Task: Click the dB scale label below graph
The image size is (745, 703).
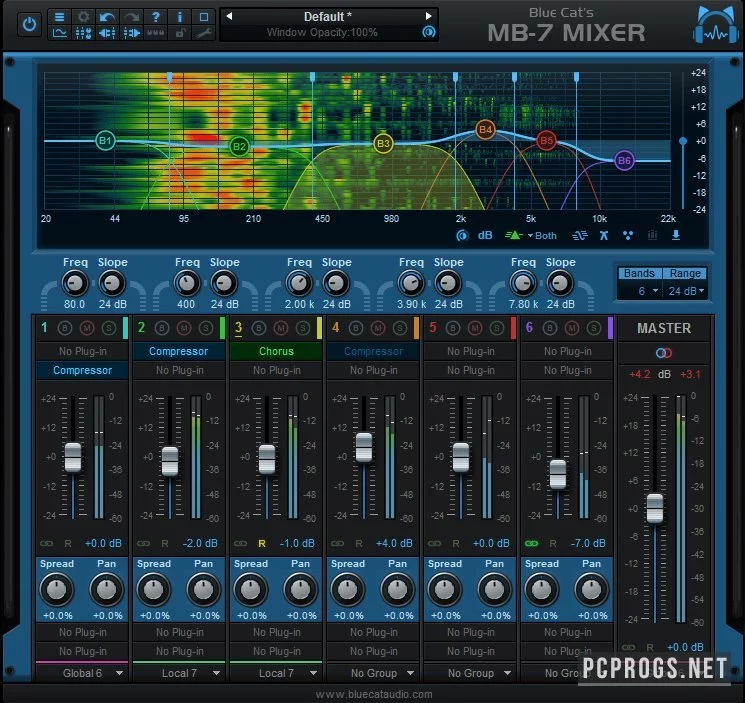Action: click(485, 235)
